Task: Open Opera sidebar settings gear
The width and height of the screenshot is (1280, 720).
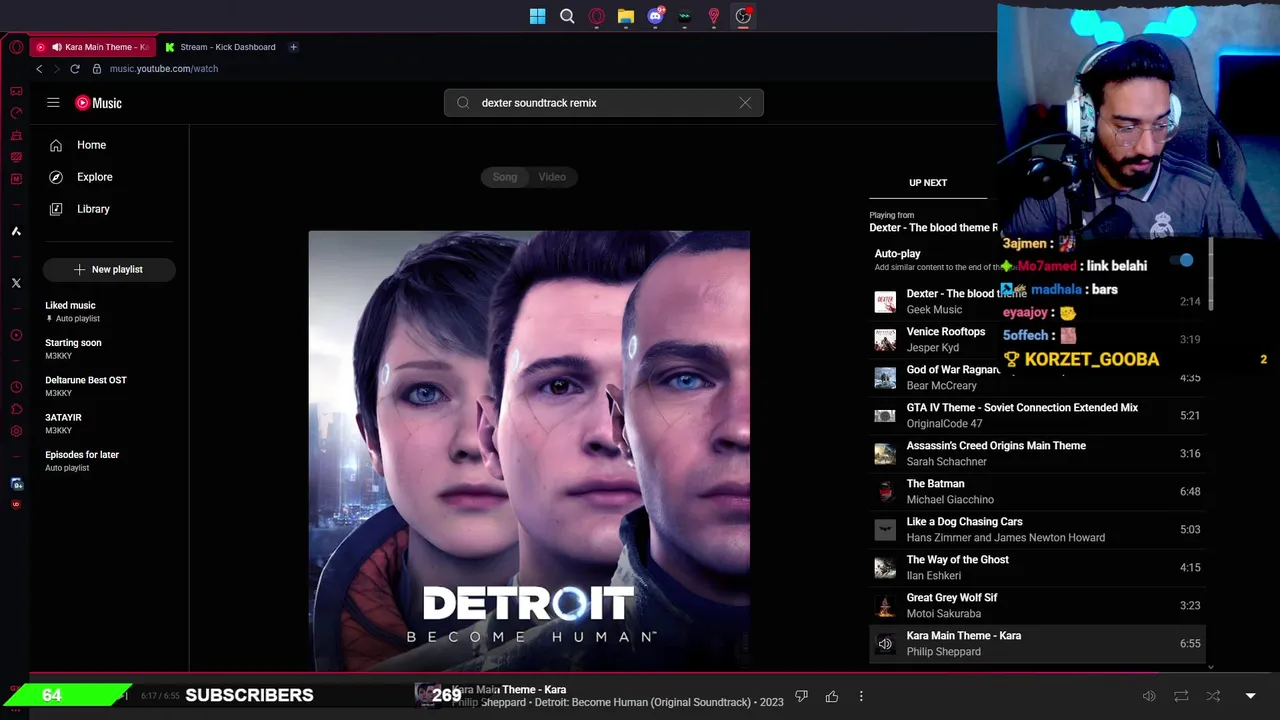Action: [x=16, y=431]
